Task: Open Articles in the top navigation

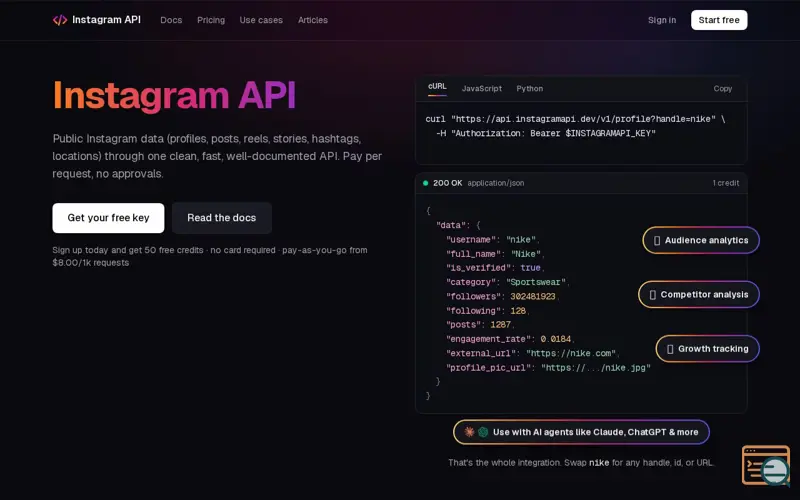Action: point(313,20)
